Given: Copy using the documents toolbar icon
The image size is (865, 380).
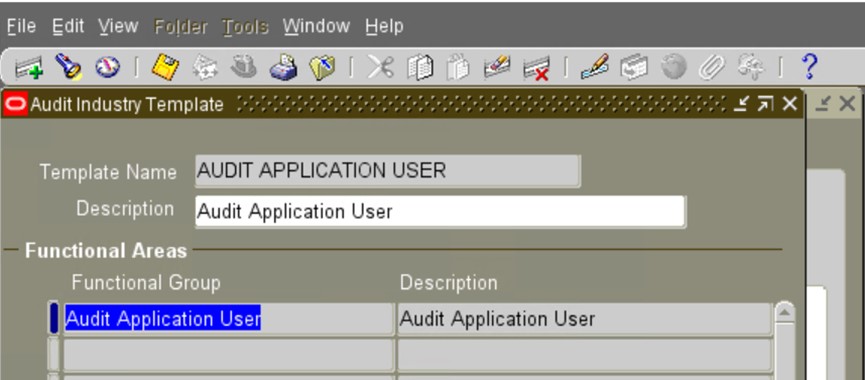Looking at the screenshot, I should click(420, 68).
